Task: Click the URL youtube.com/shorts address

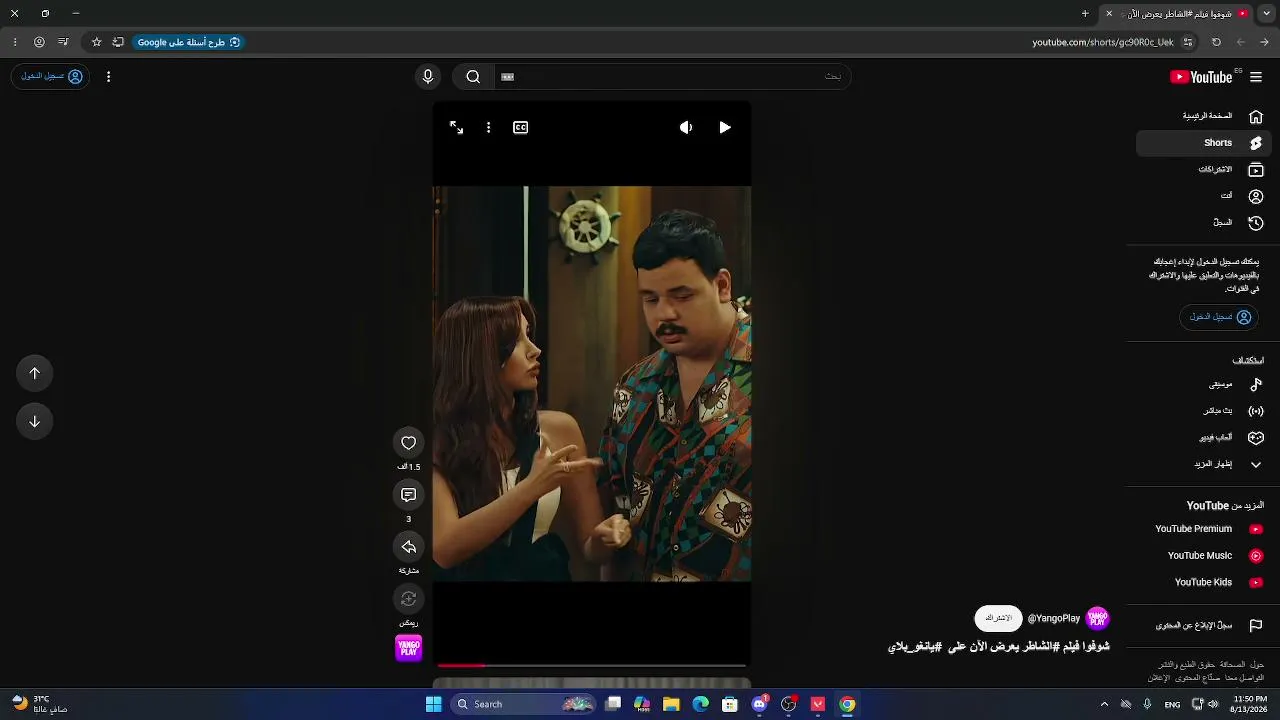Action: point(1102,42)
